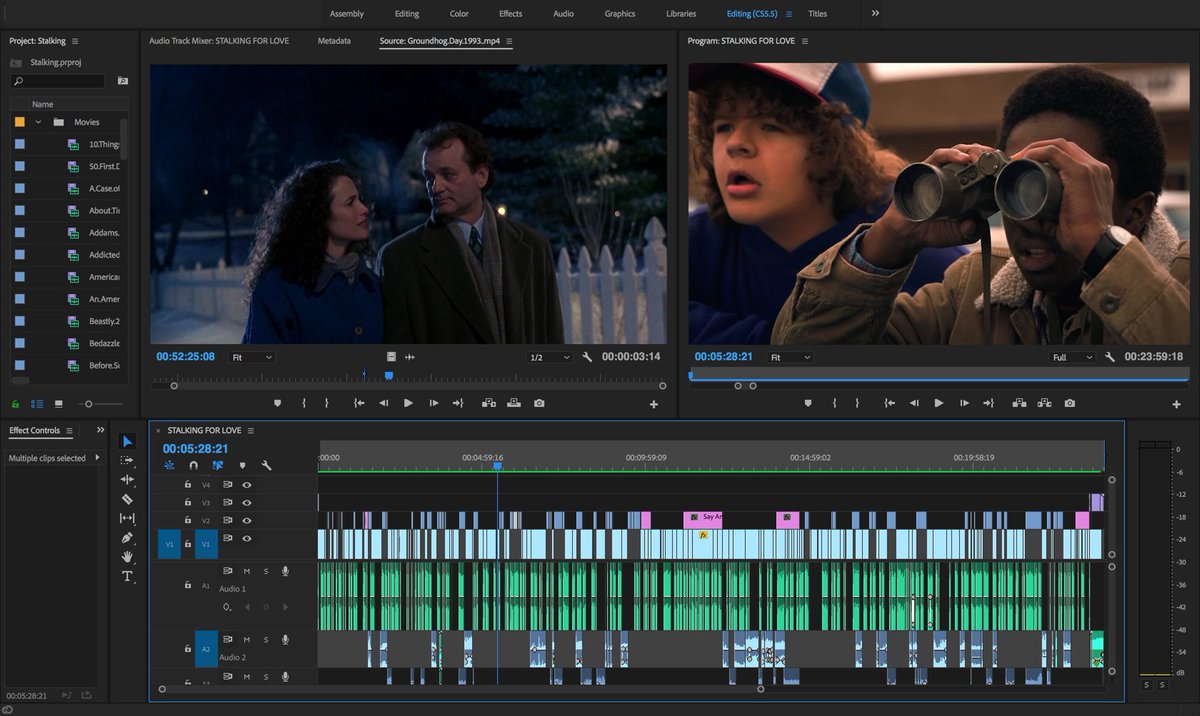Switch to Assembly workspace

coord(347,14)
